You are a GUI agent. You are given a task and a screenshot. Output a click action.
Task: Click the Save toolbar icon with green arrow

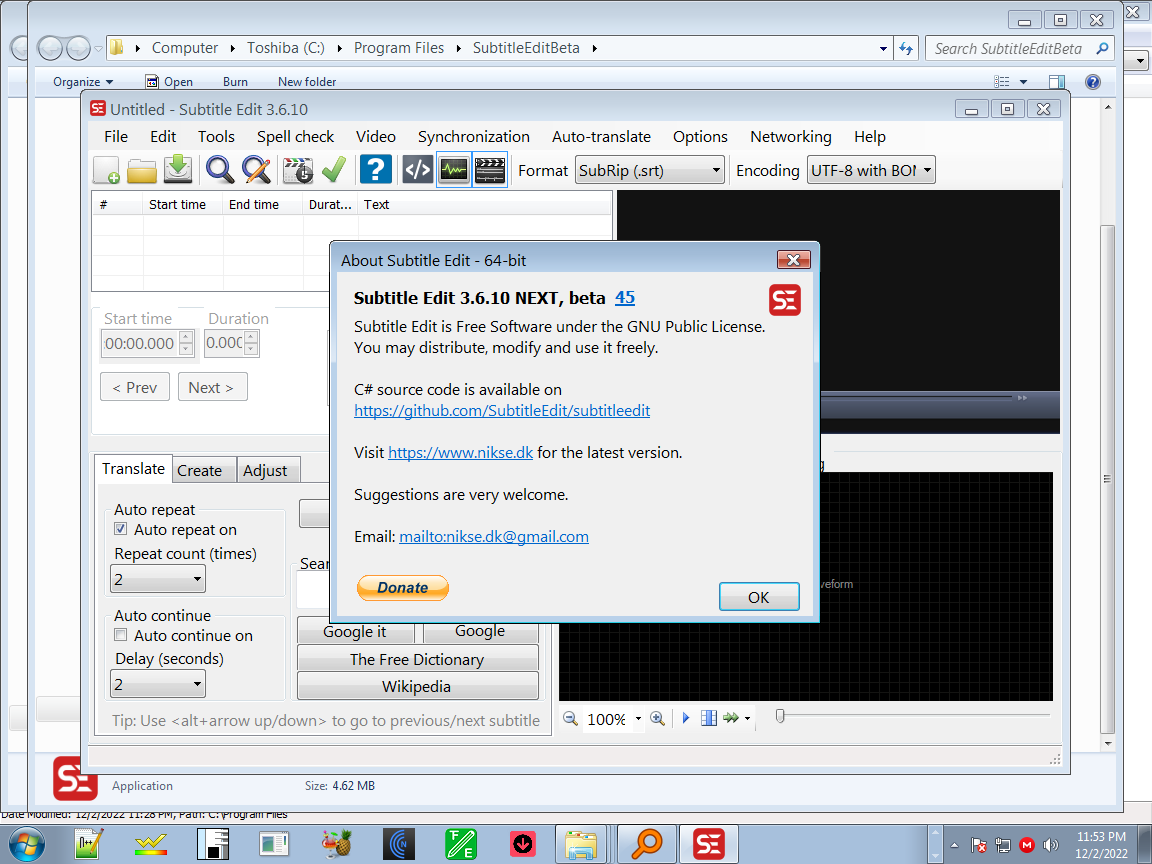coord(178,170)
